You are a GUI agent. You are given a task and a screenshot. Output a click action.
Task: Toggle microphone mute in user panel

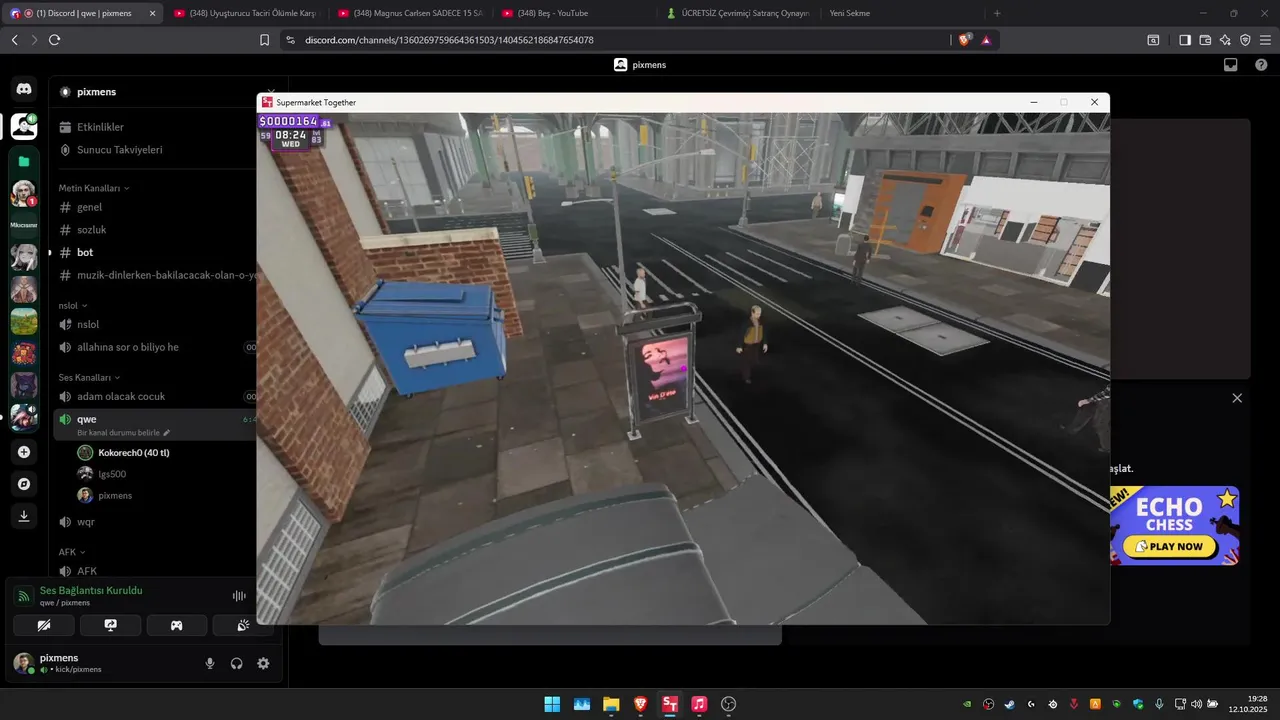pos(210,663)
